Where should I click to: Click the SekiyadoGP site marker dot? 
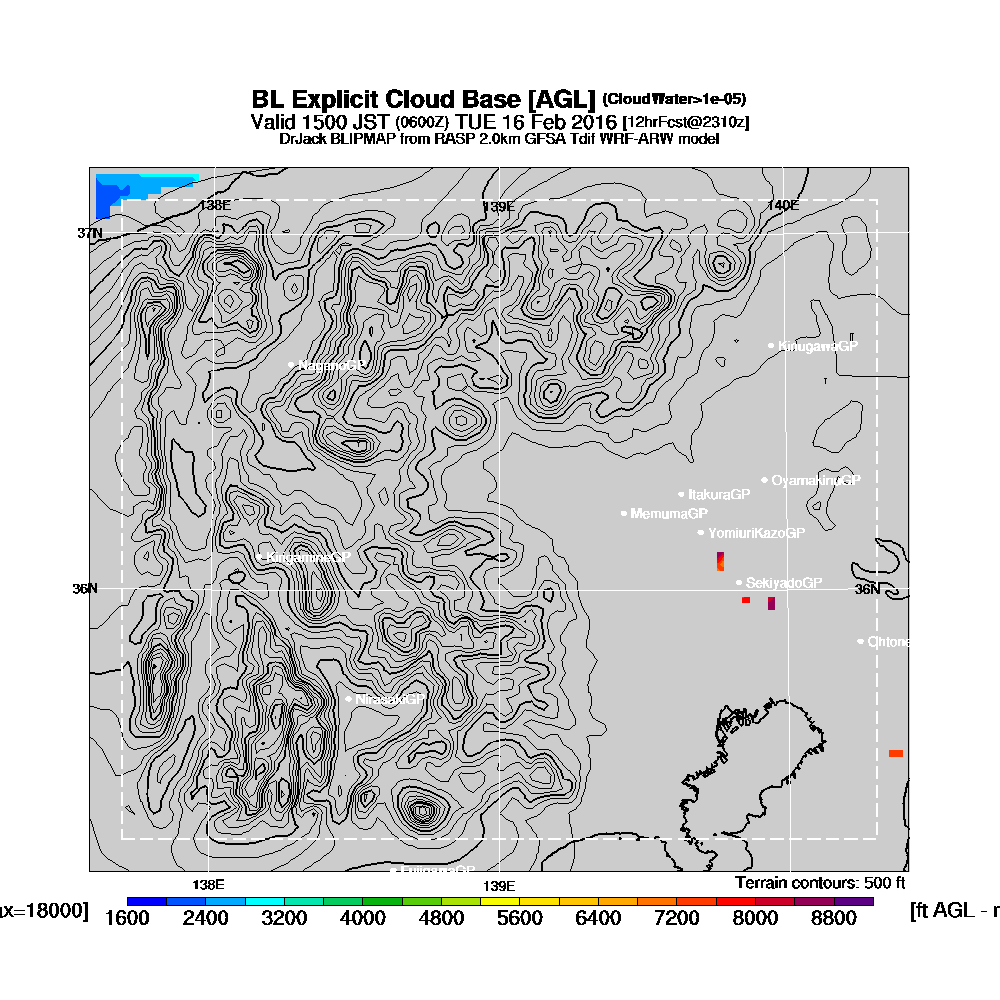(739, 583)
